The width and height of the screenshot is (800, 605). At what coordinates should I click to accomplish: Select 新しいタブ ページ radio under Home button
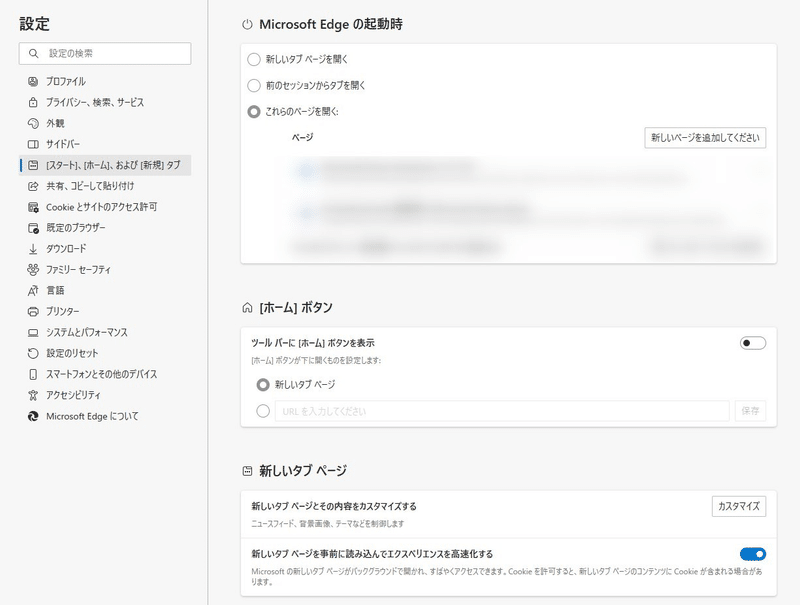[x=263, y=385]
